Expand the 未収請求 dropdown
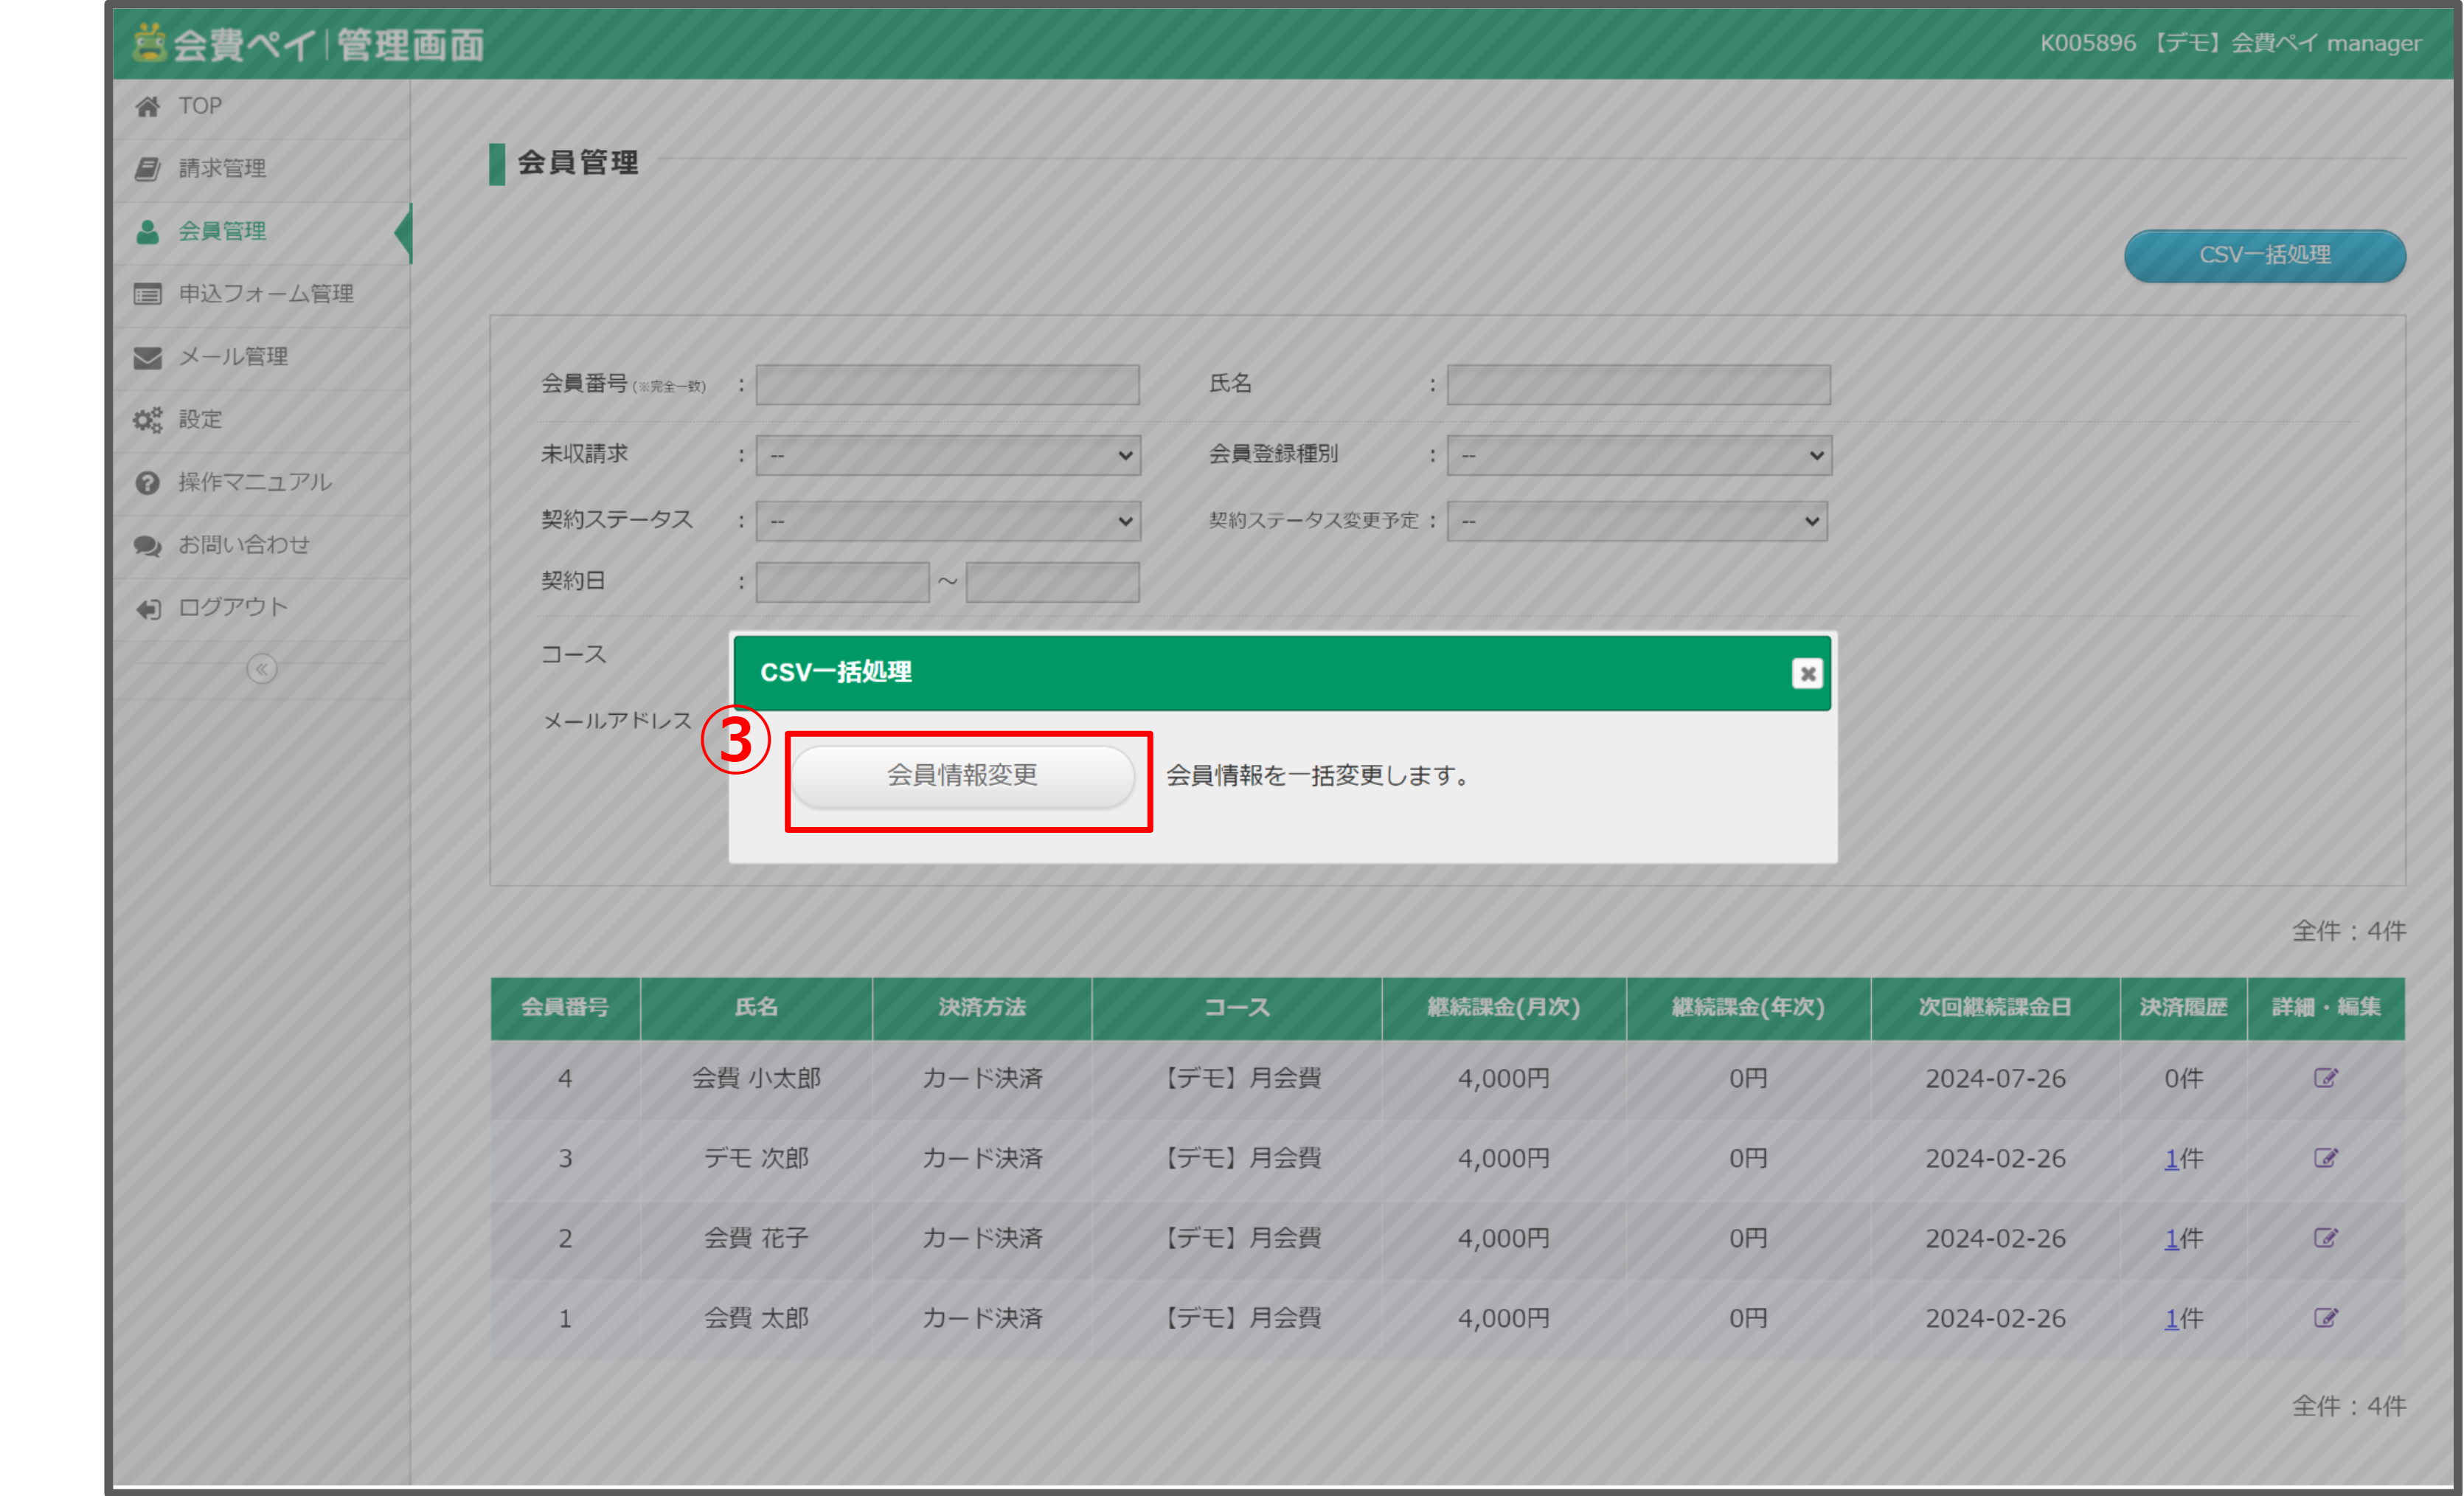 click(947, 455)
